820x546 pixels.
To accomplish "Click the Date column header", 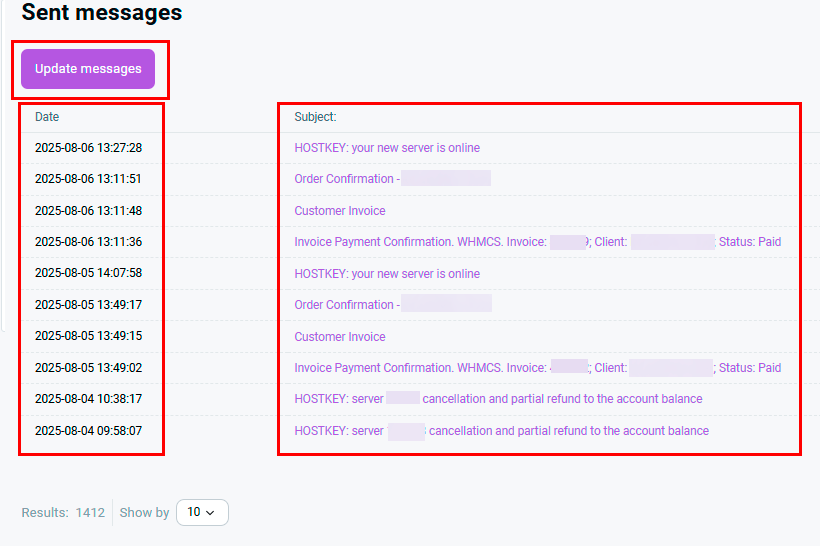I will coord(47,117).
